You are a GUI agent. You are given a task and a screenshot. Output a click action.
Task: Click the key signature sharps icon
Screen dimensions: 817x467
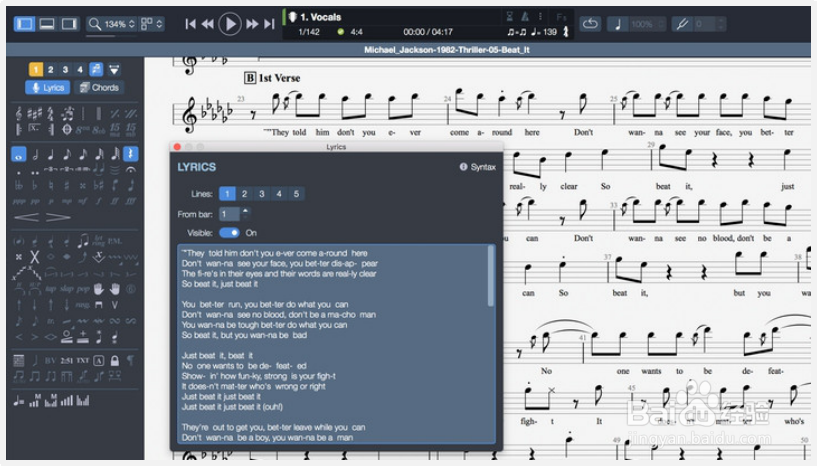pos(34,114)
